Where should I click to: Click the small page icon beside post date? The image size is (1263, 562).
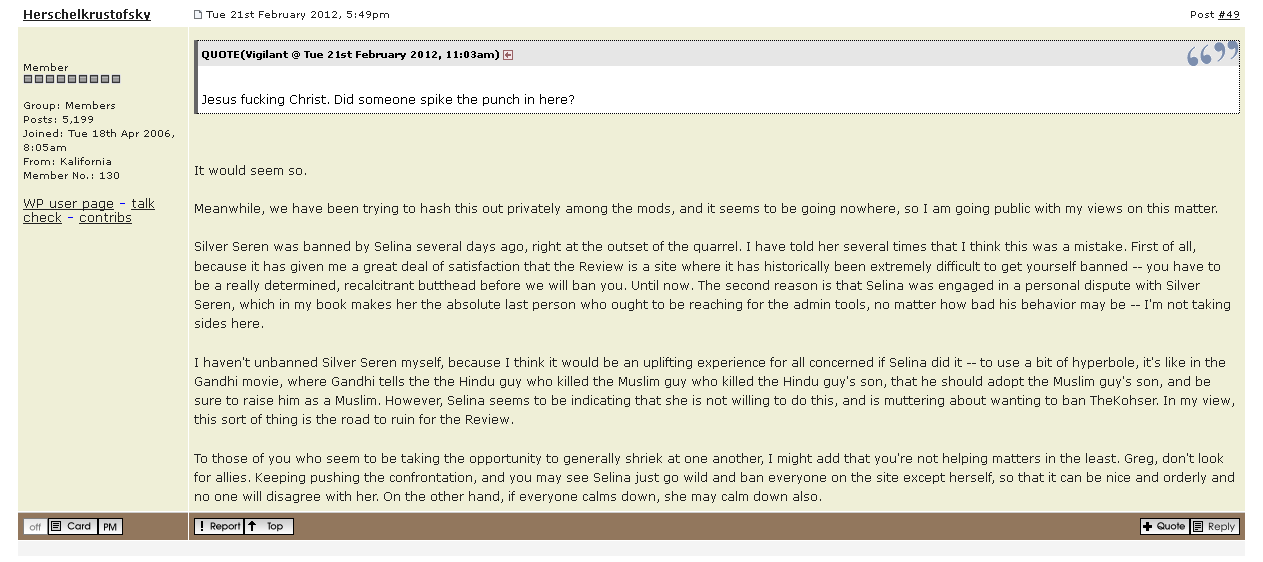pos(198,15)
